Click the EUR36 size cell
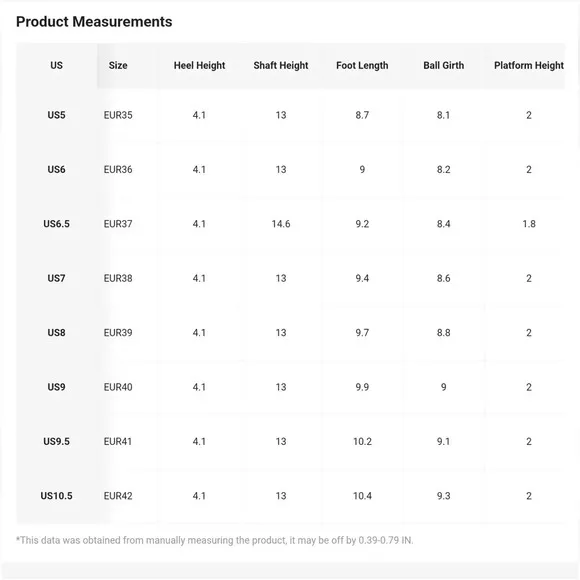Image resolution: width=580 pixels, height=580 pixels. tap(118, 169)
